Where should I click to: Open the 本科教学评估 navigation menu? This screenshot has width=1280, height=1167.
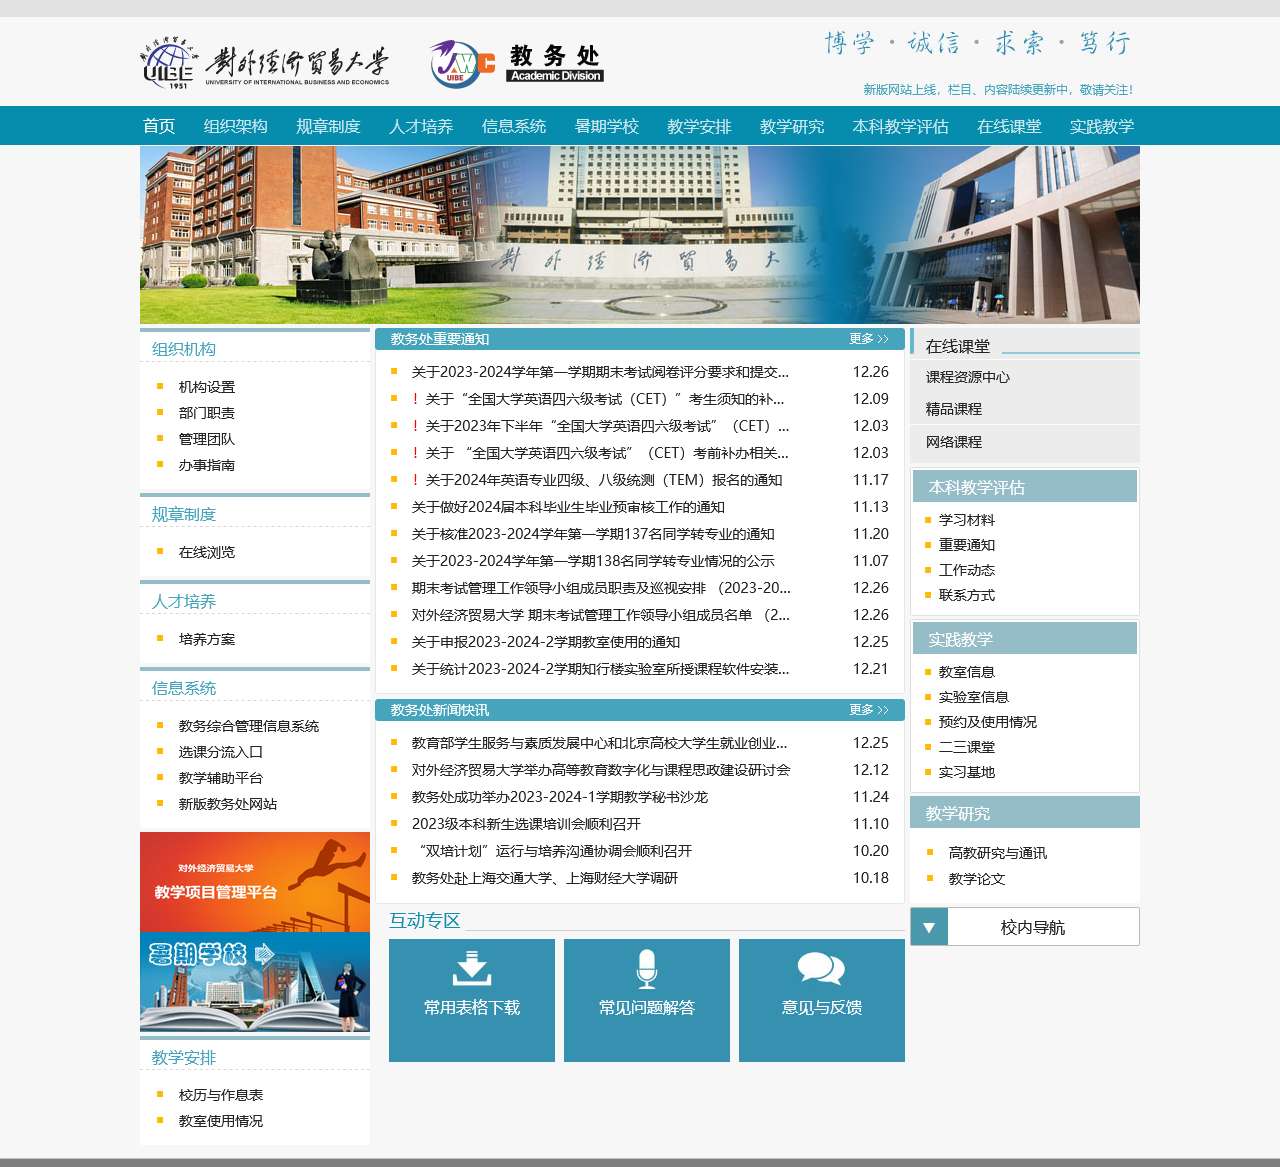pos(901,126)
